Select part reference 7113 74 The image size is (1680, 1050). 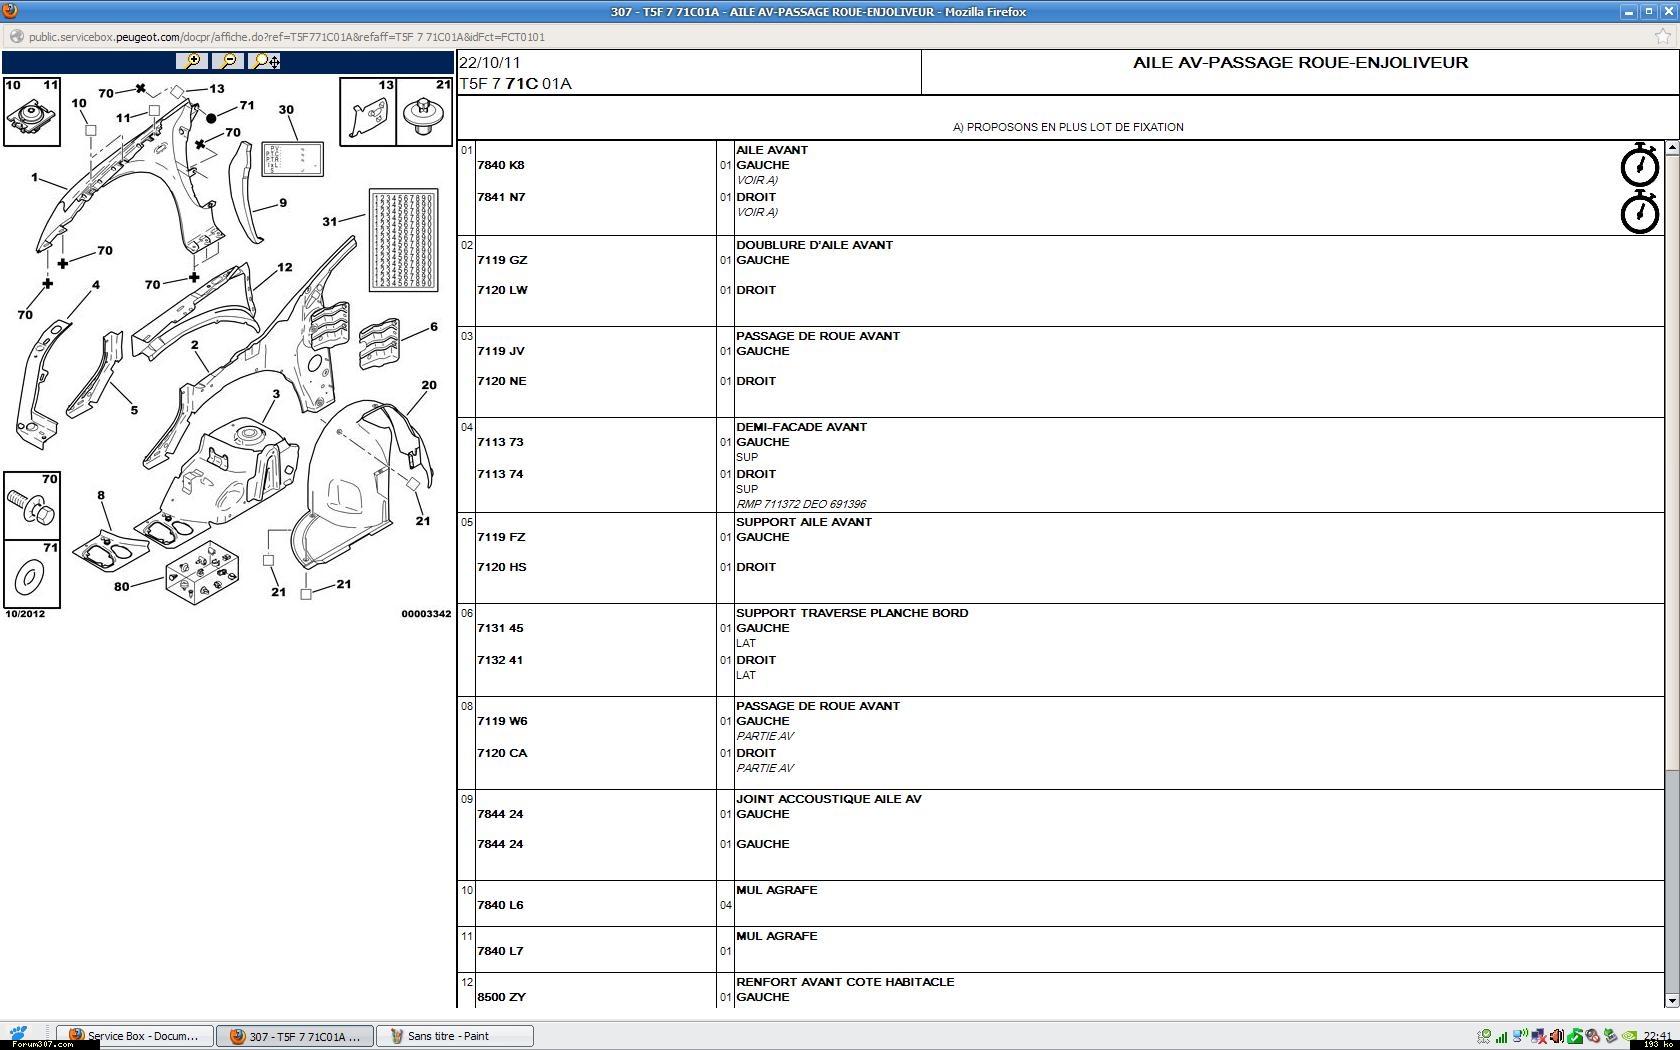(500, 474)
